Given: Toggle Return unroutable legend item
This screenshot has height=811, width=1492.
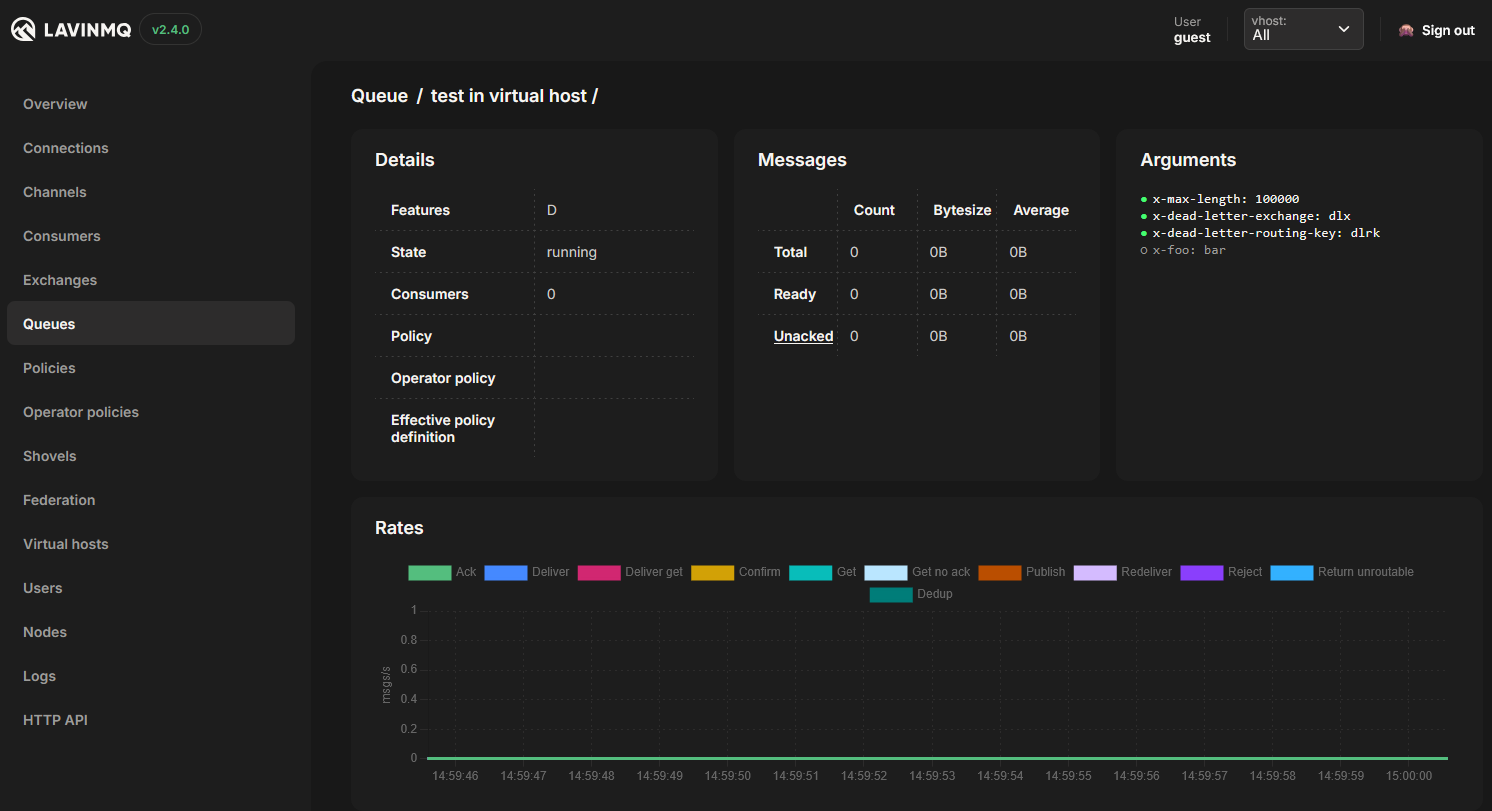Looking at the screenshot, I should (1342, 572).
